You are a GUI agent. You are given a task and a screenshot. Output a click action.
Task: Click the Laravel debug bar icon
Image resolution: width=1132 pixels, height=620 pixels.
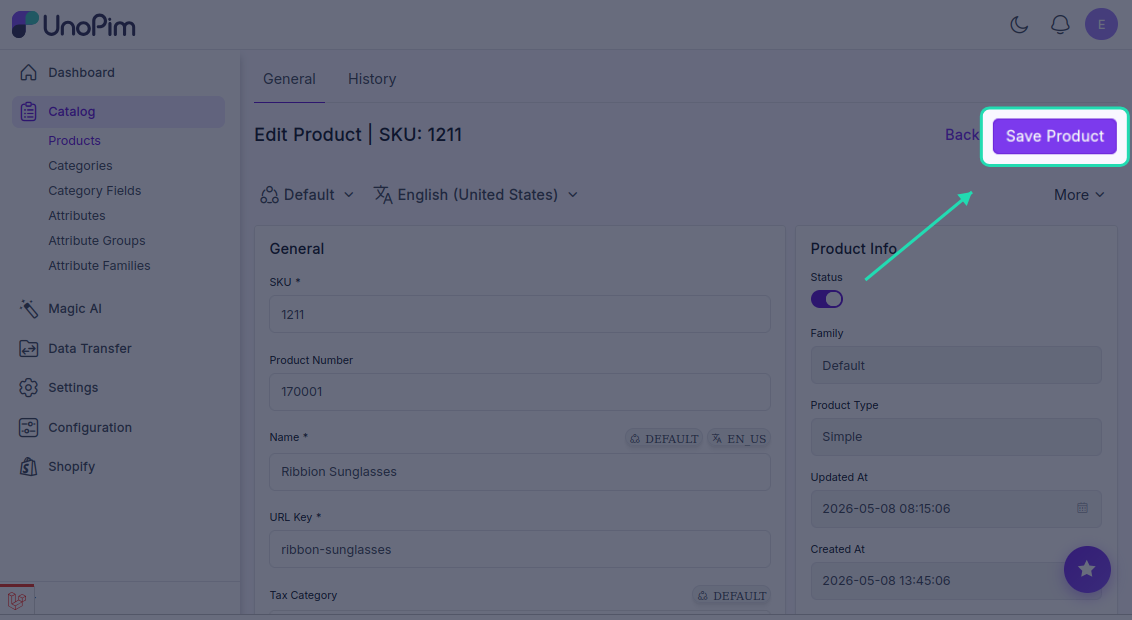17,600
